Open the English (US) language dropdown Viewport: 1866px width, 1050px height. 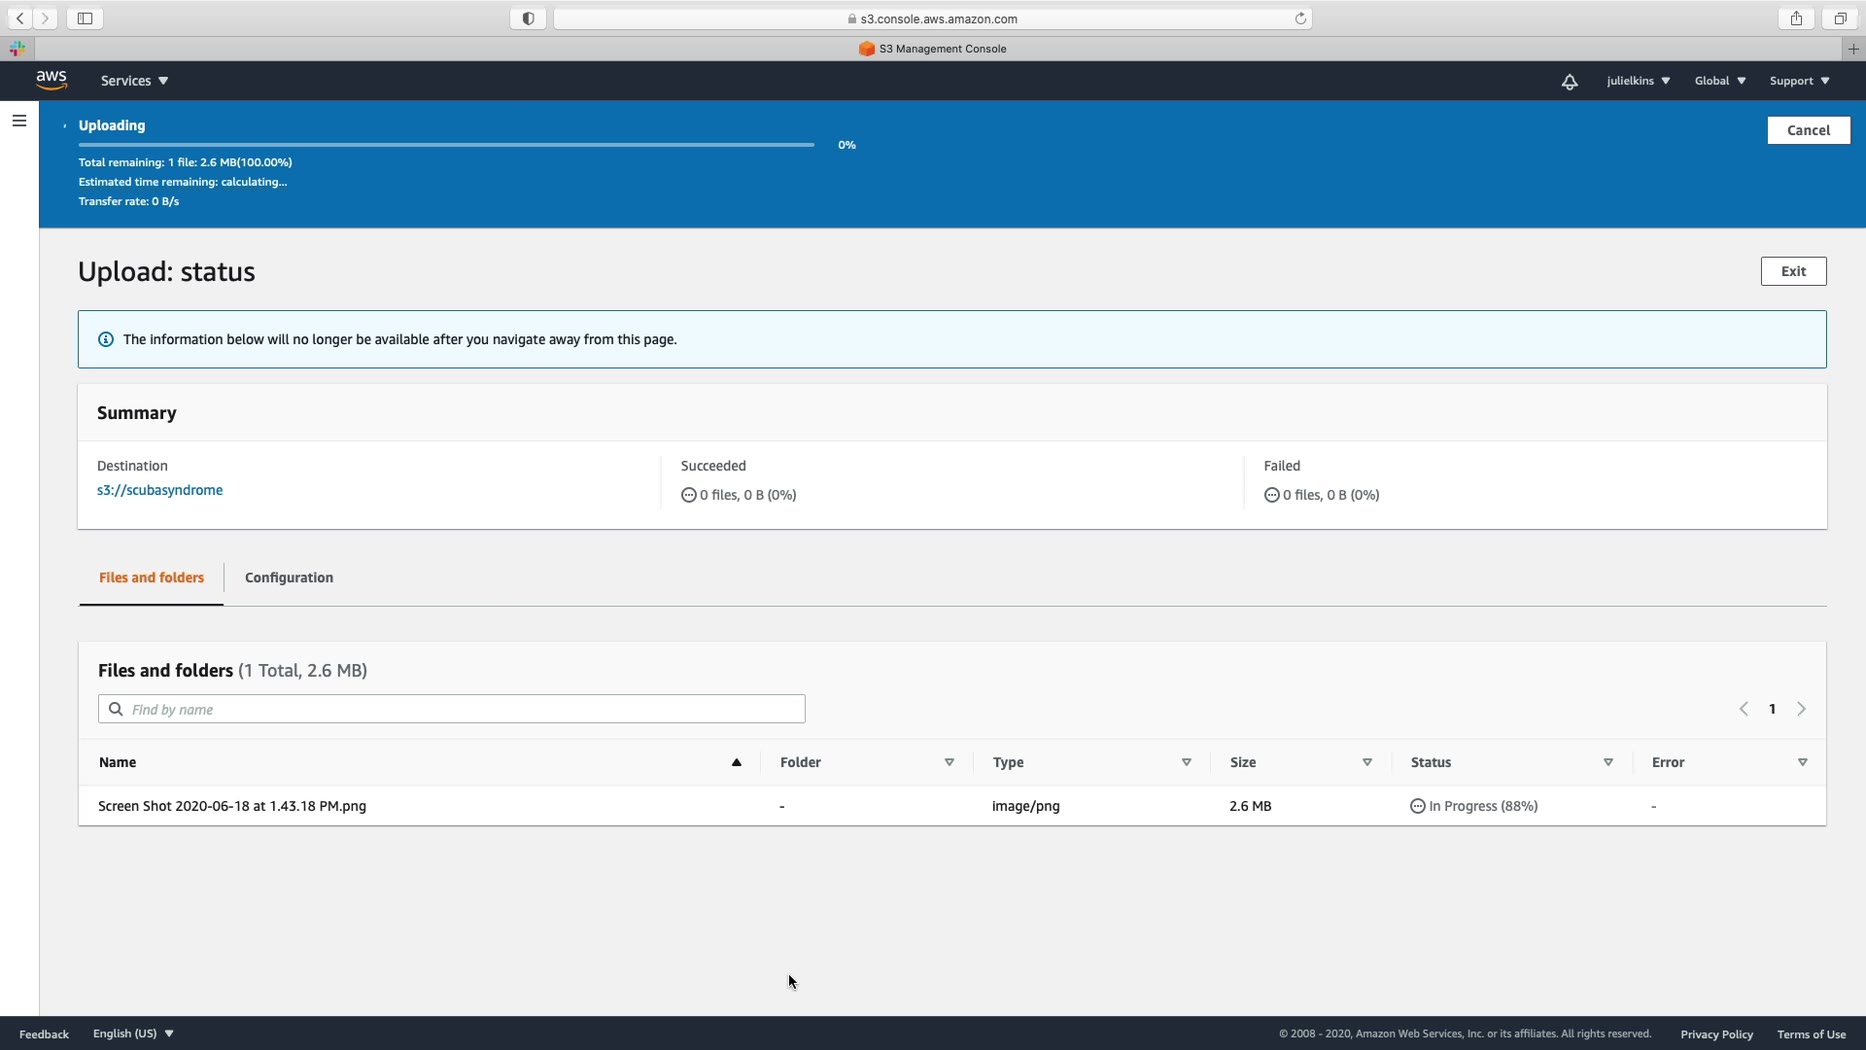[133, 1033]
